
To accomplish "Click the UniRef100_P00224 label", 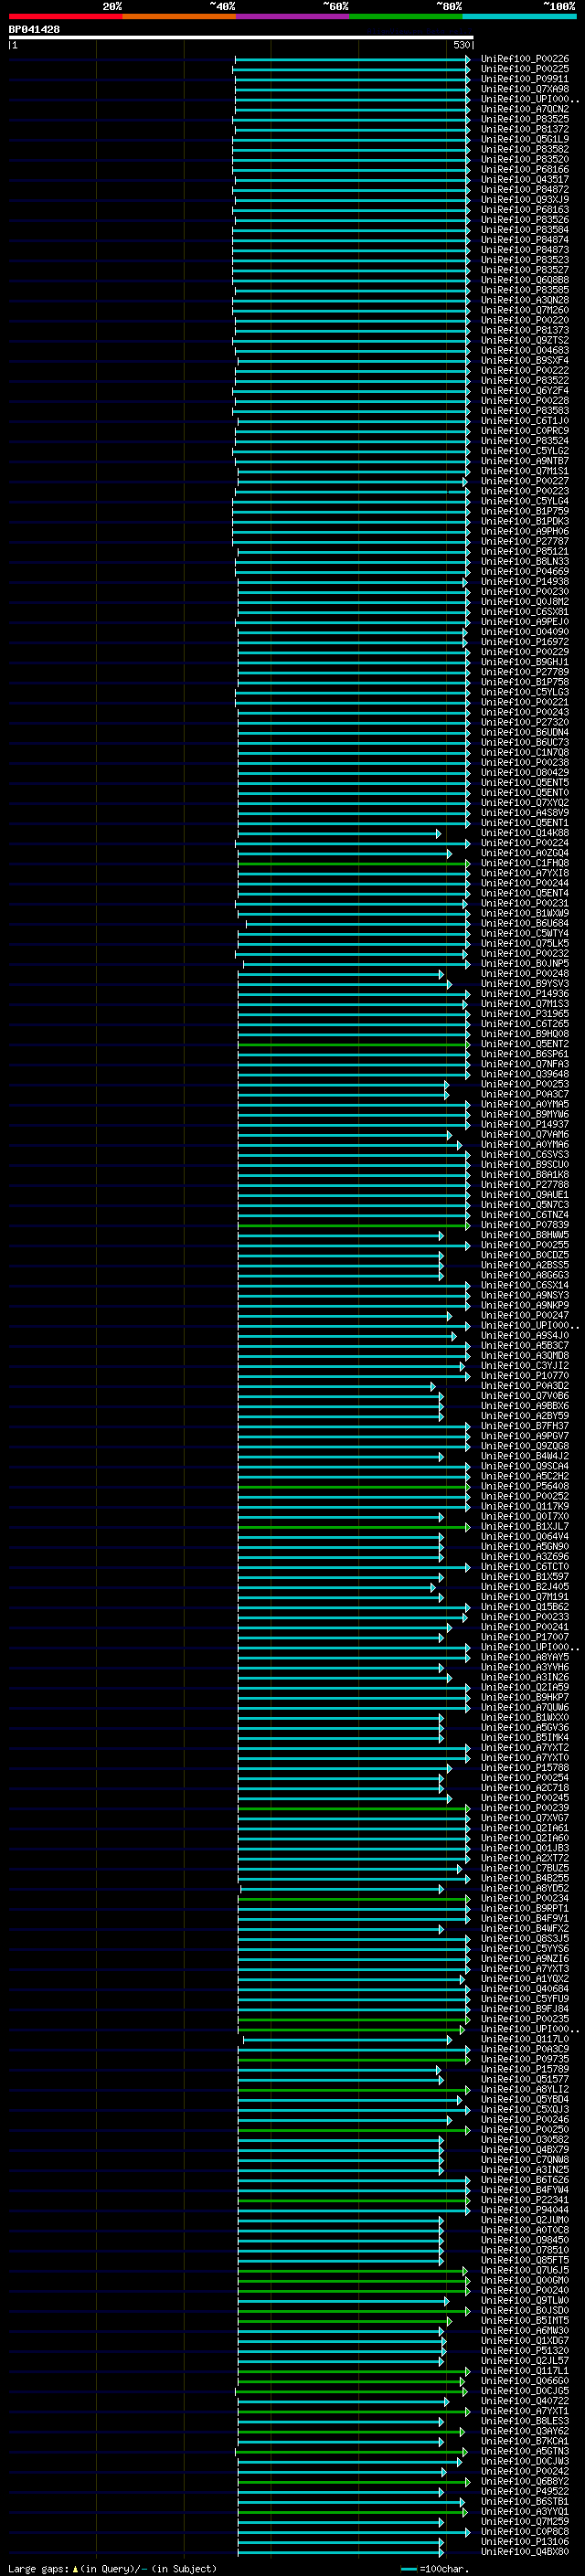I will coord(524,843).
